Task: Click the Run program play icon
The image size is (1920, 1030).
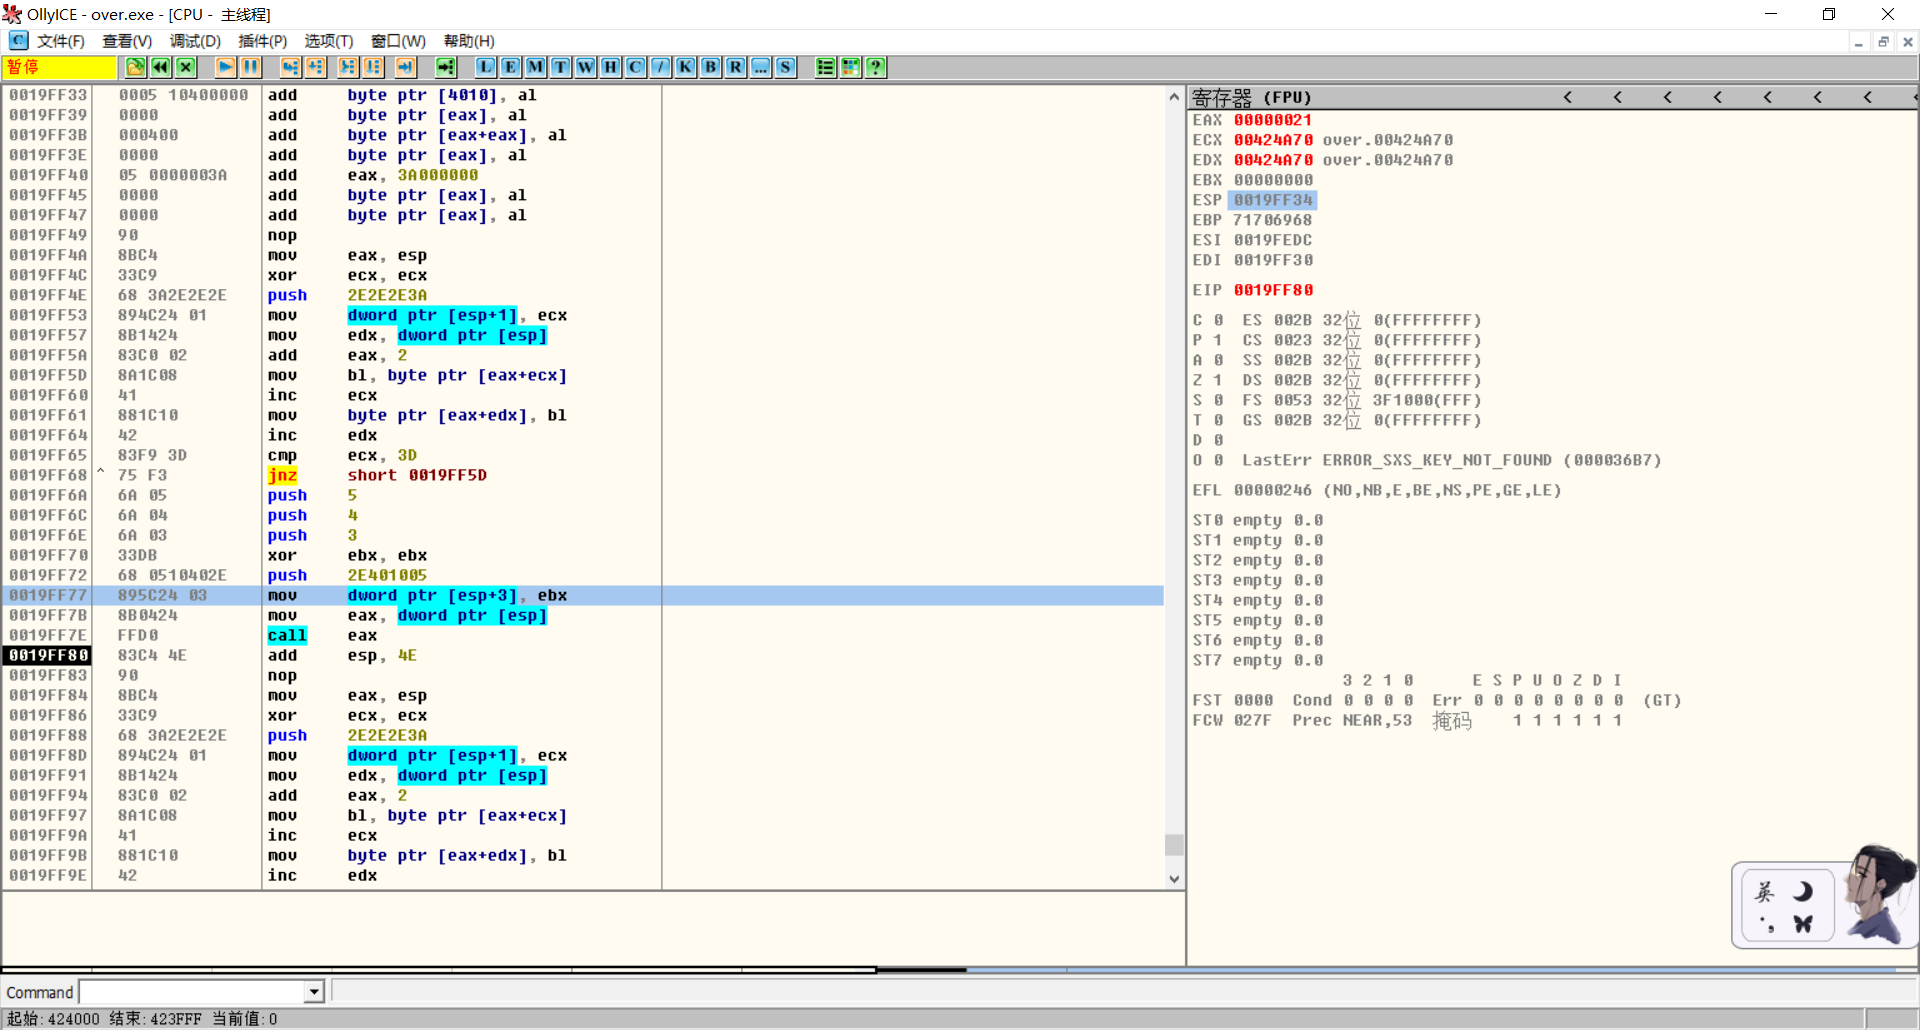Action: click(225, 67)
